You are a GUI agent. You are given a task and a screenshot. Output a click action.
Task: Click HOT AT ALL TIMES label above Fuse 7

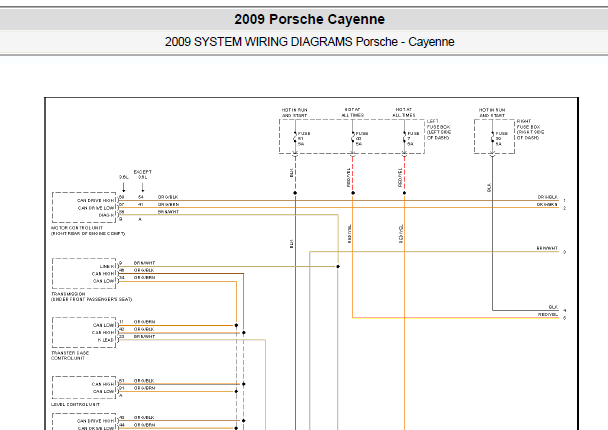click(404, 112)
